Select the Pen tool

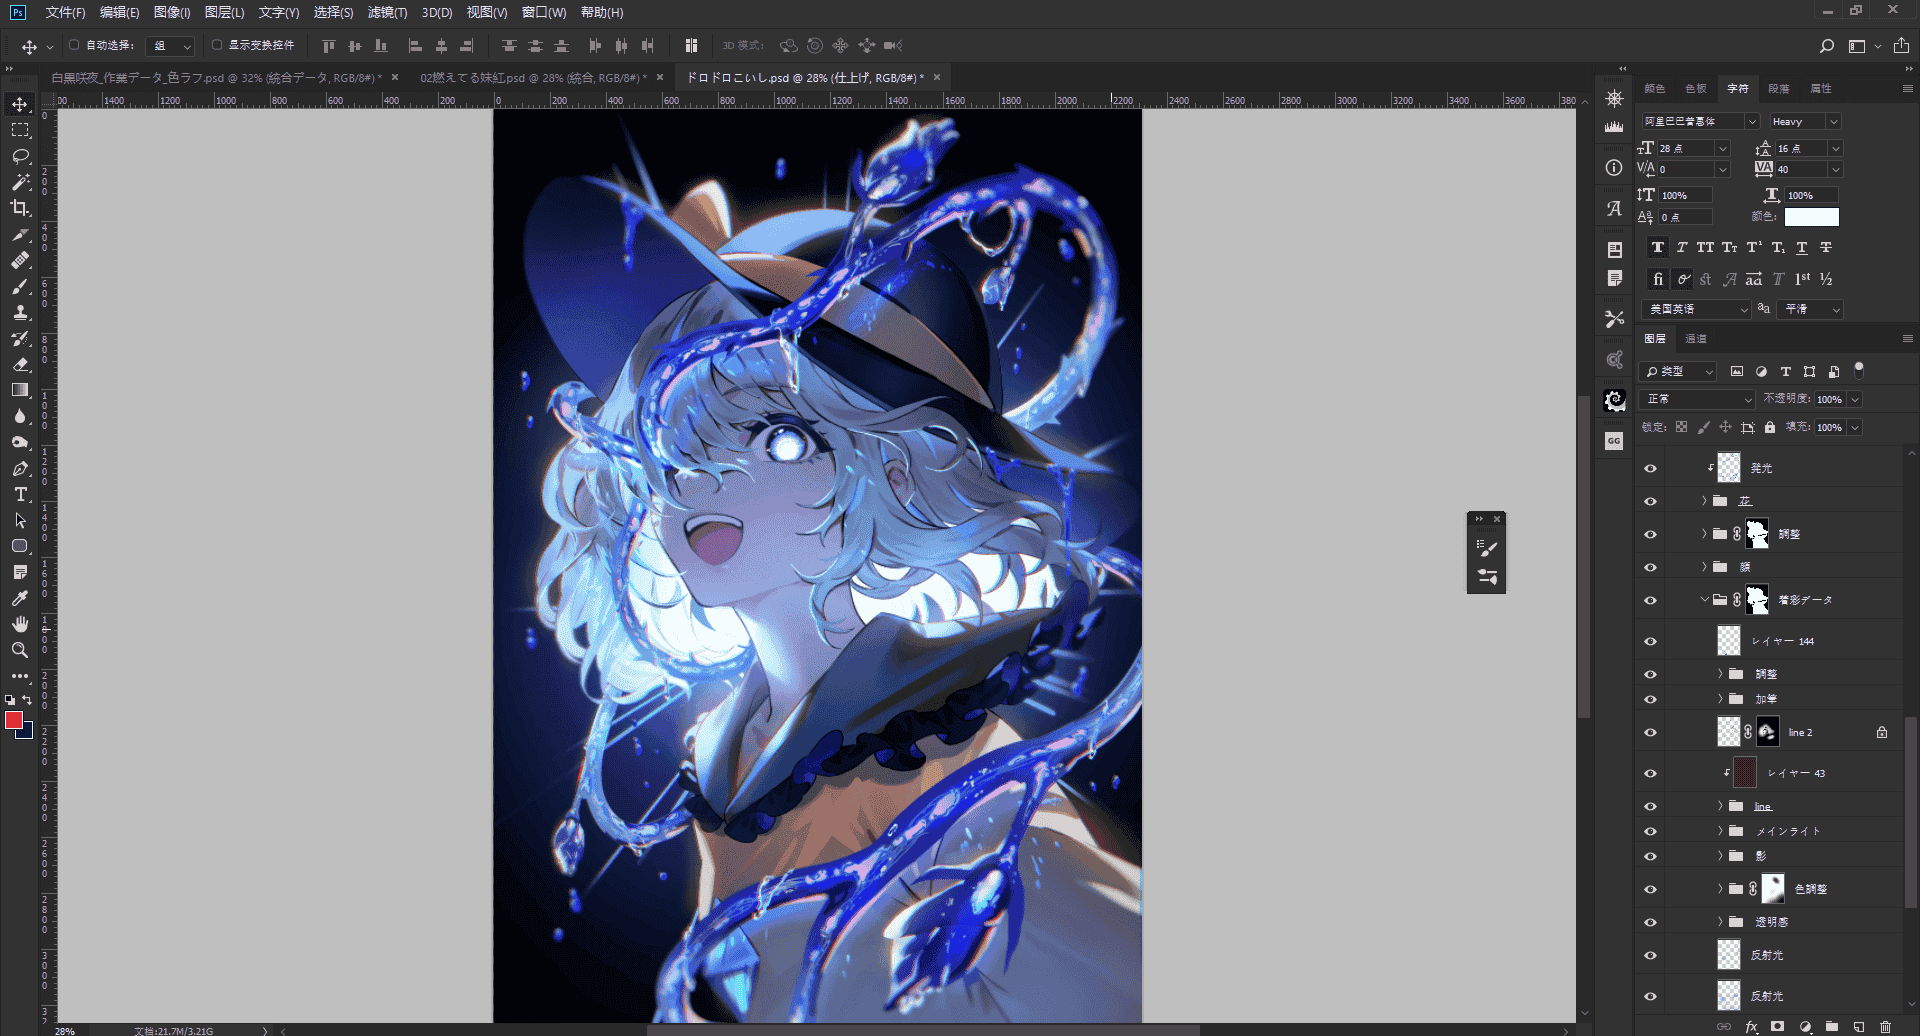coord(20,468)
